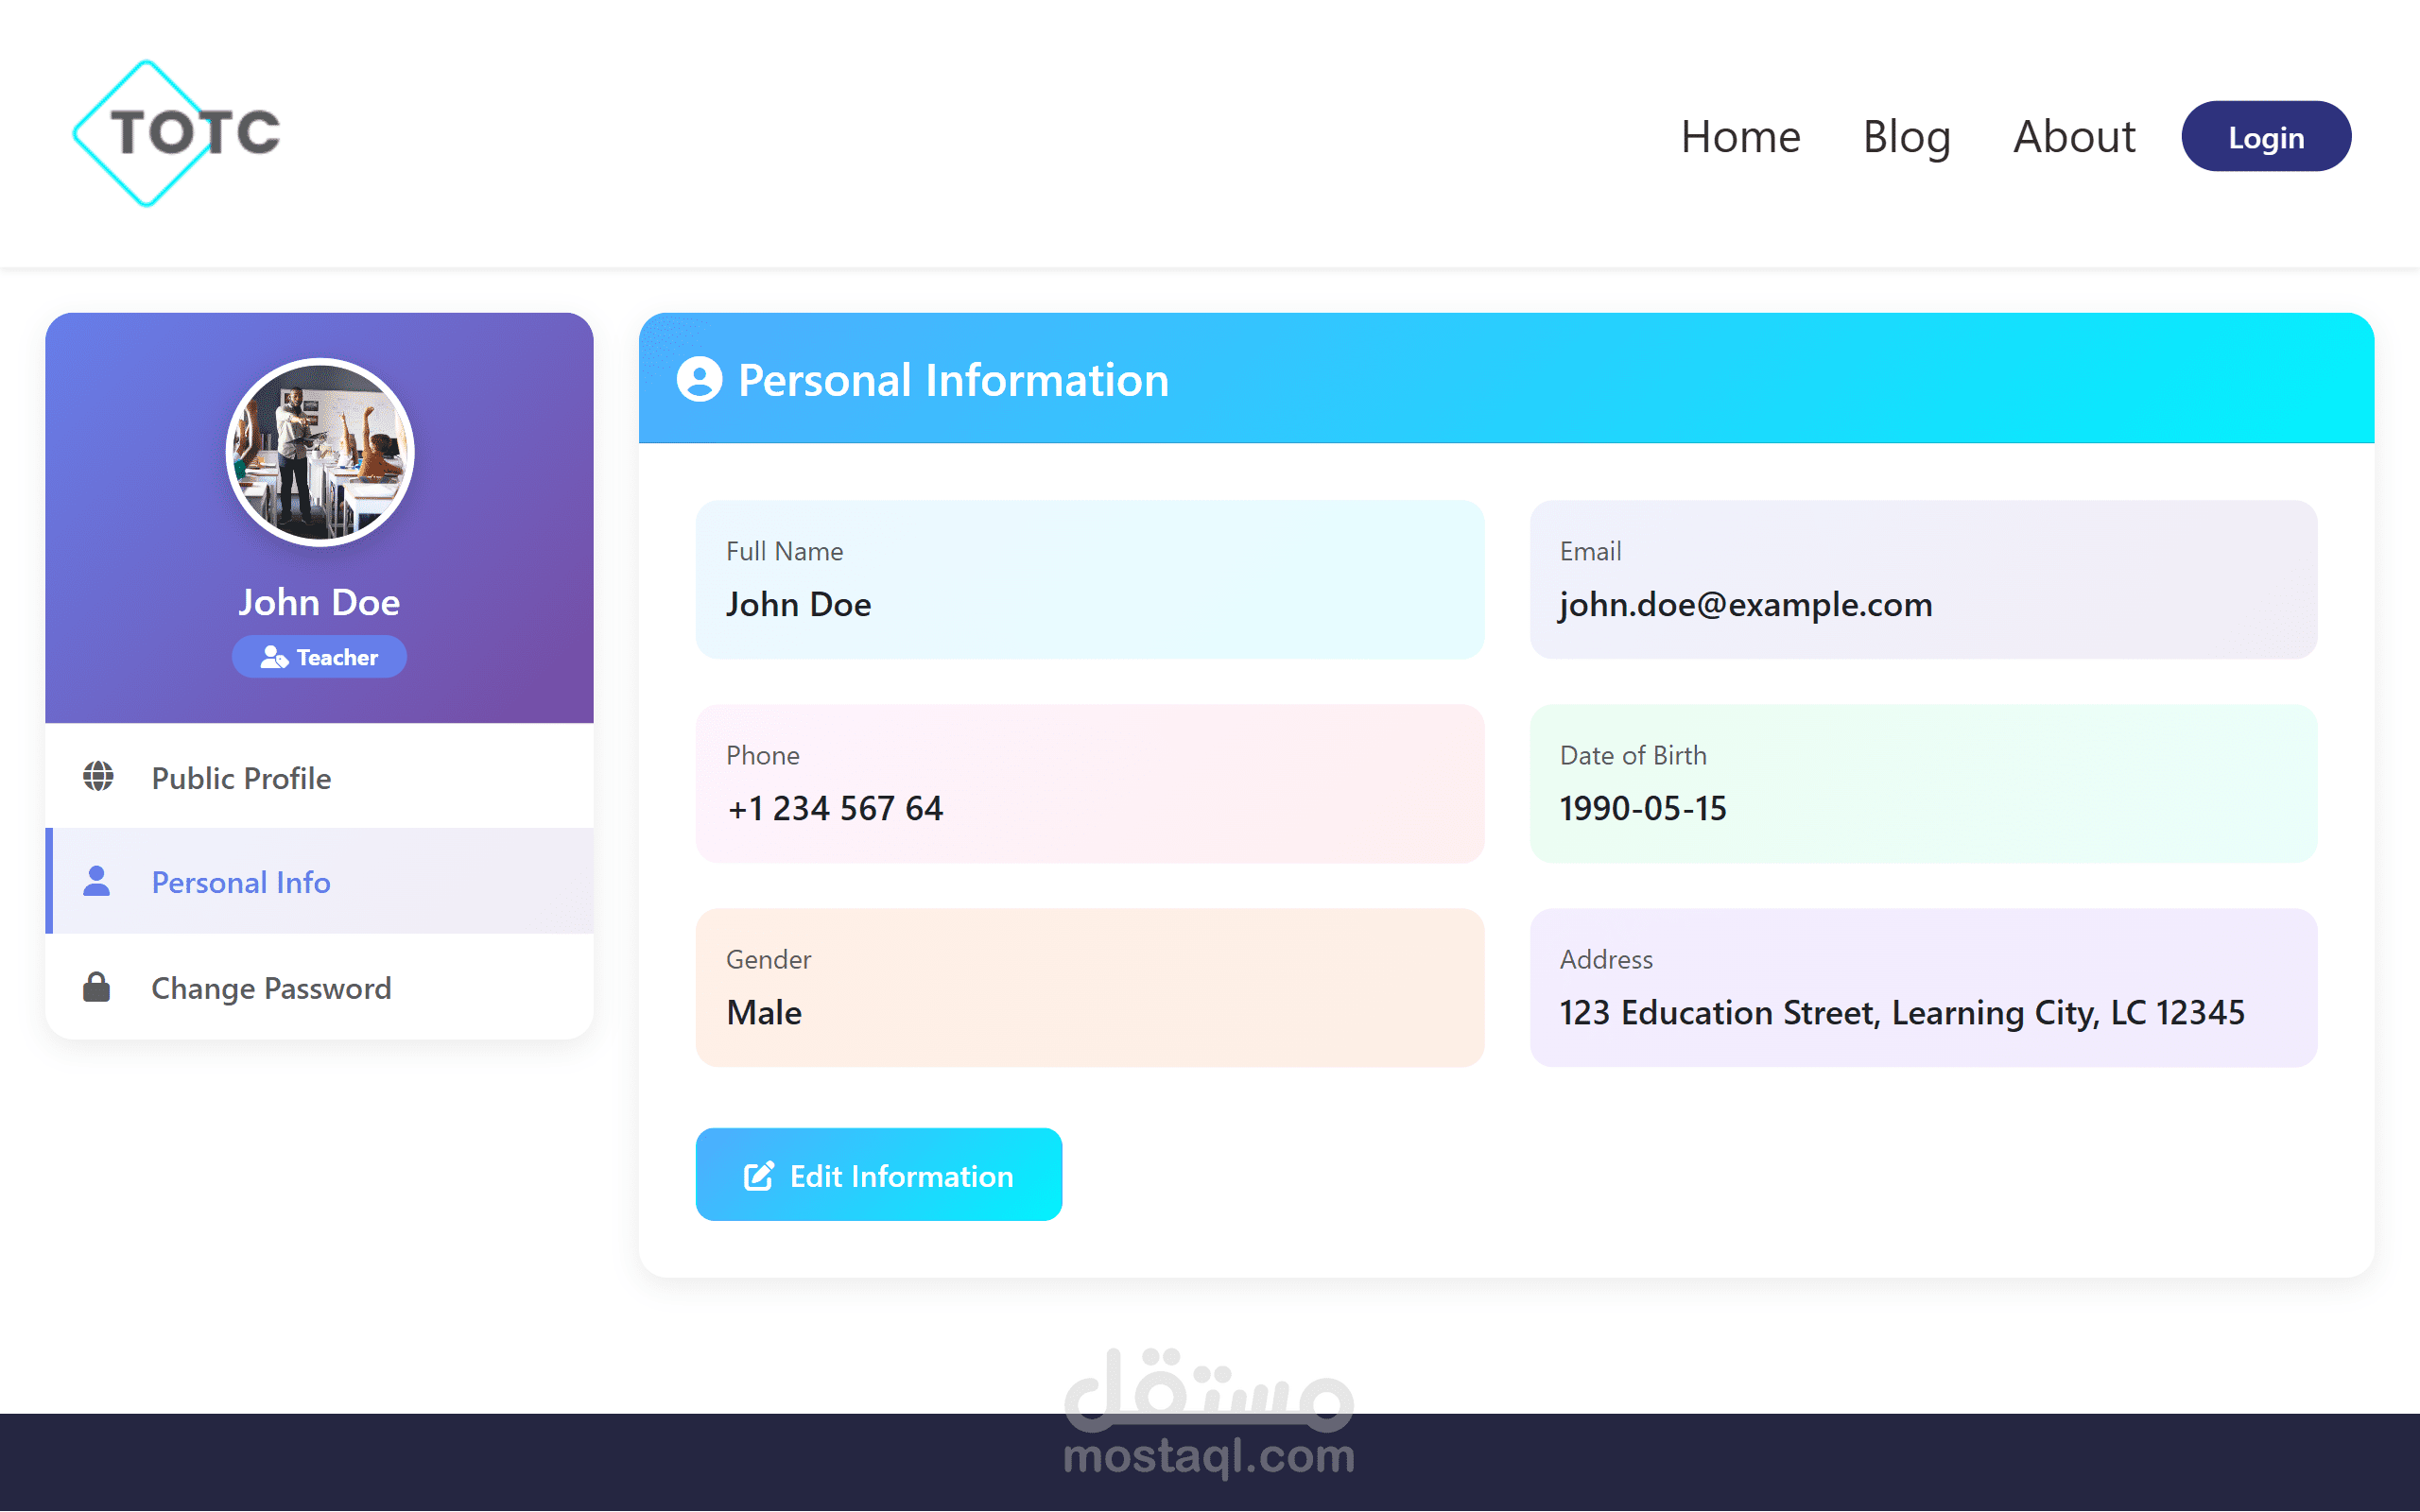Click the lock icon beside Change Password
This screenshot has height=1512, width=2420.
tap(97, 987)
